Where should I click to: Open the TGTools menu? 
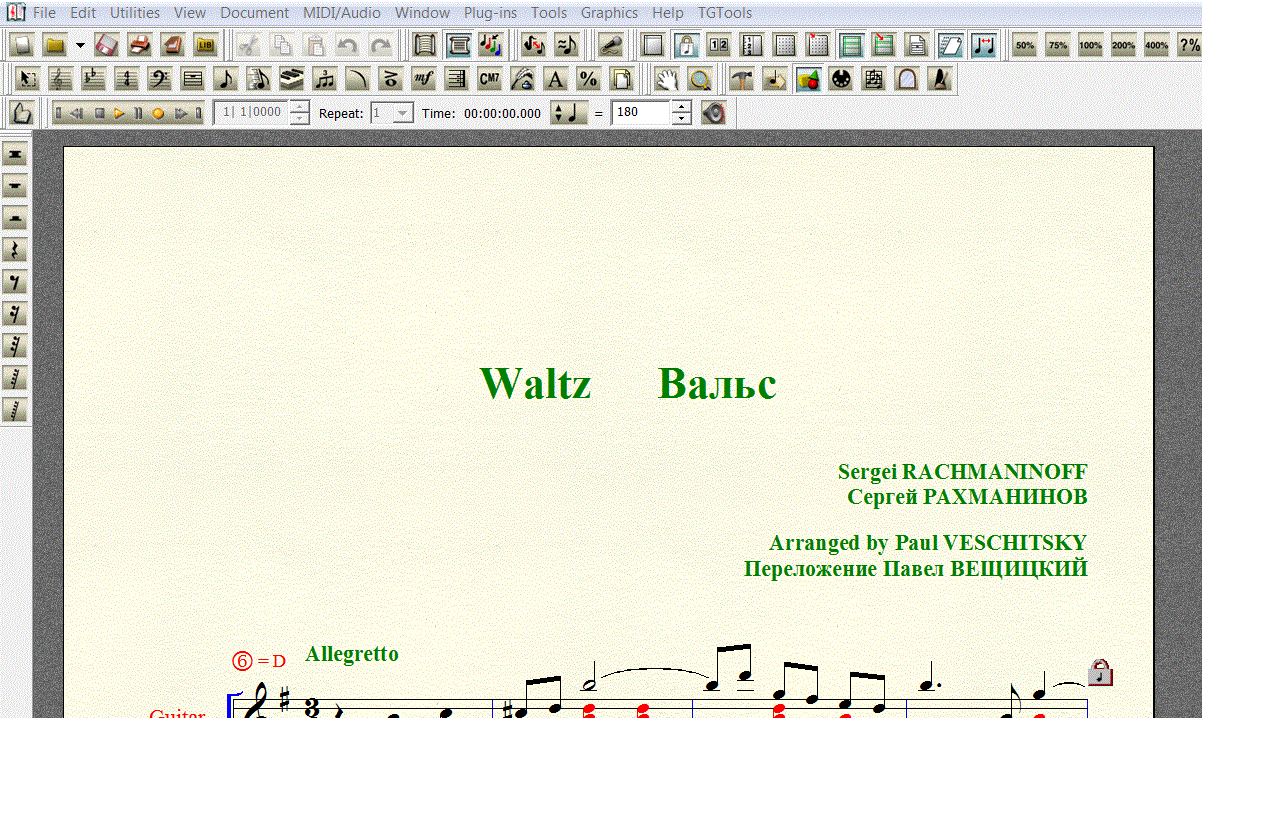[725, 13]
